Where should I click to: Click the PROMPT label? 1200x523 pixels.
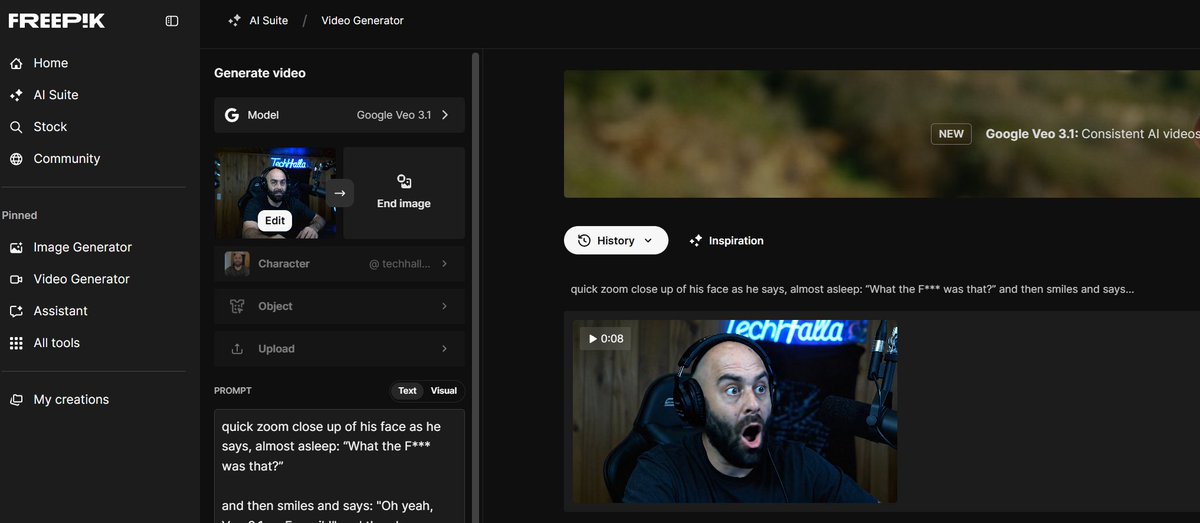(233, 391)
